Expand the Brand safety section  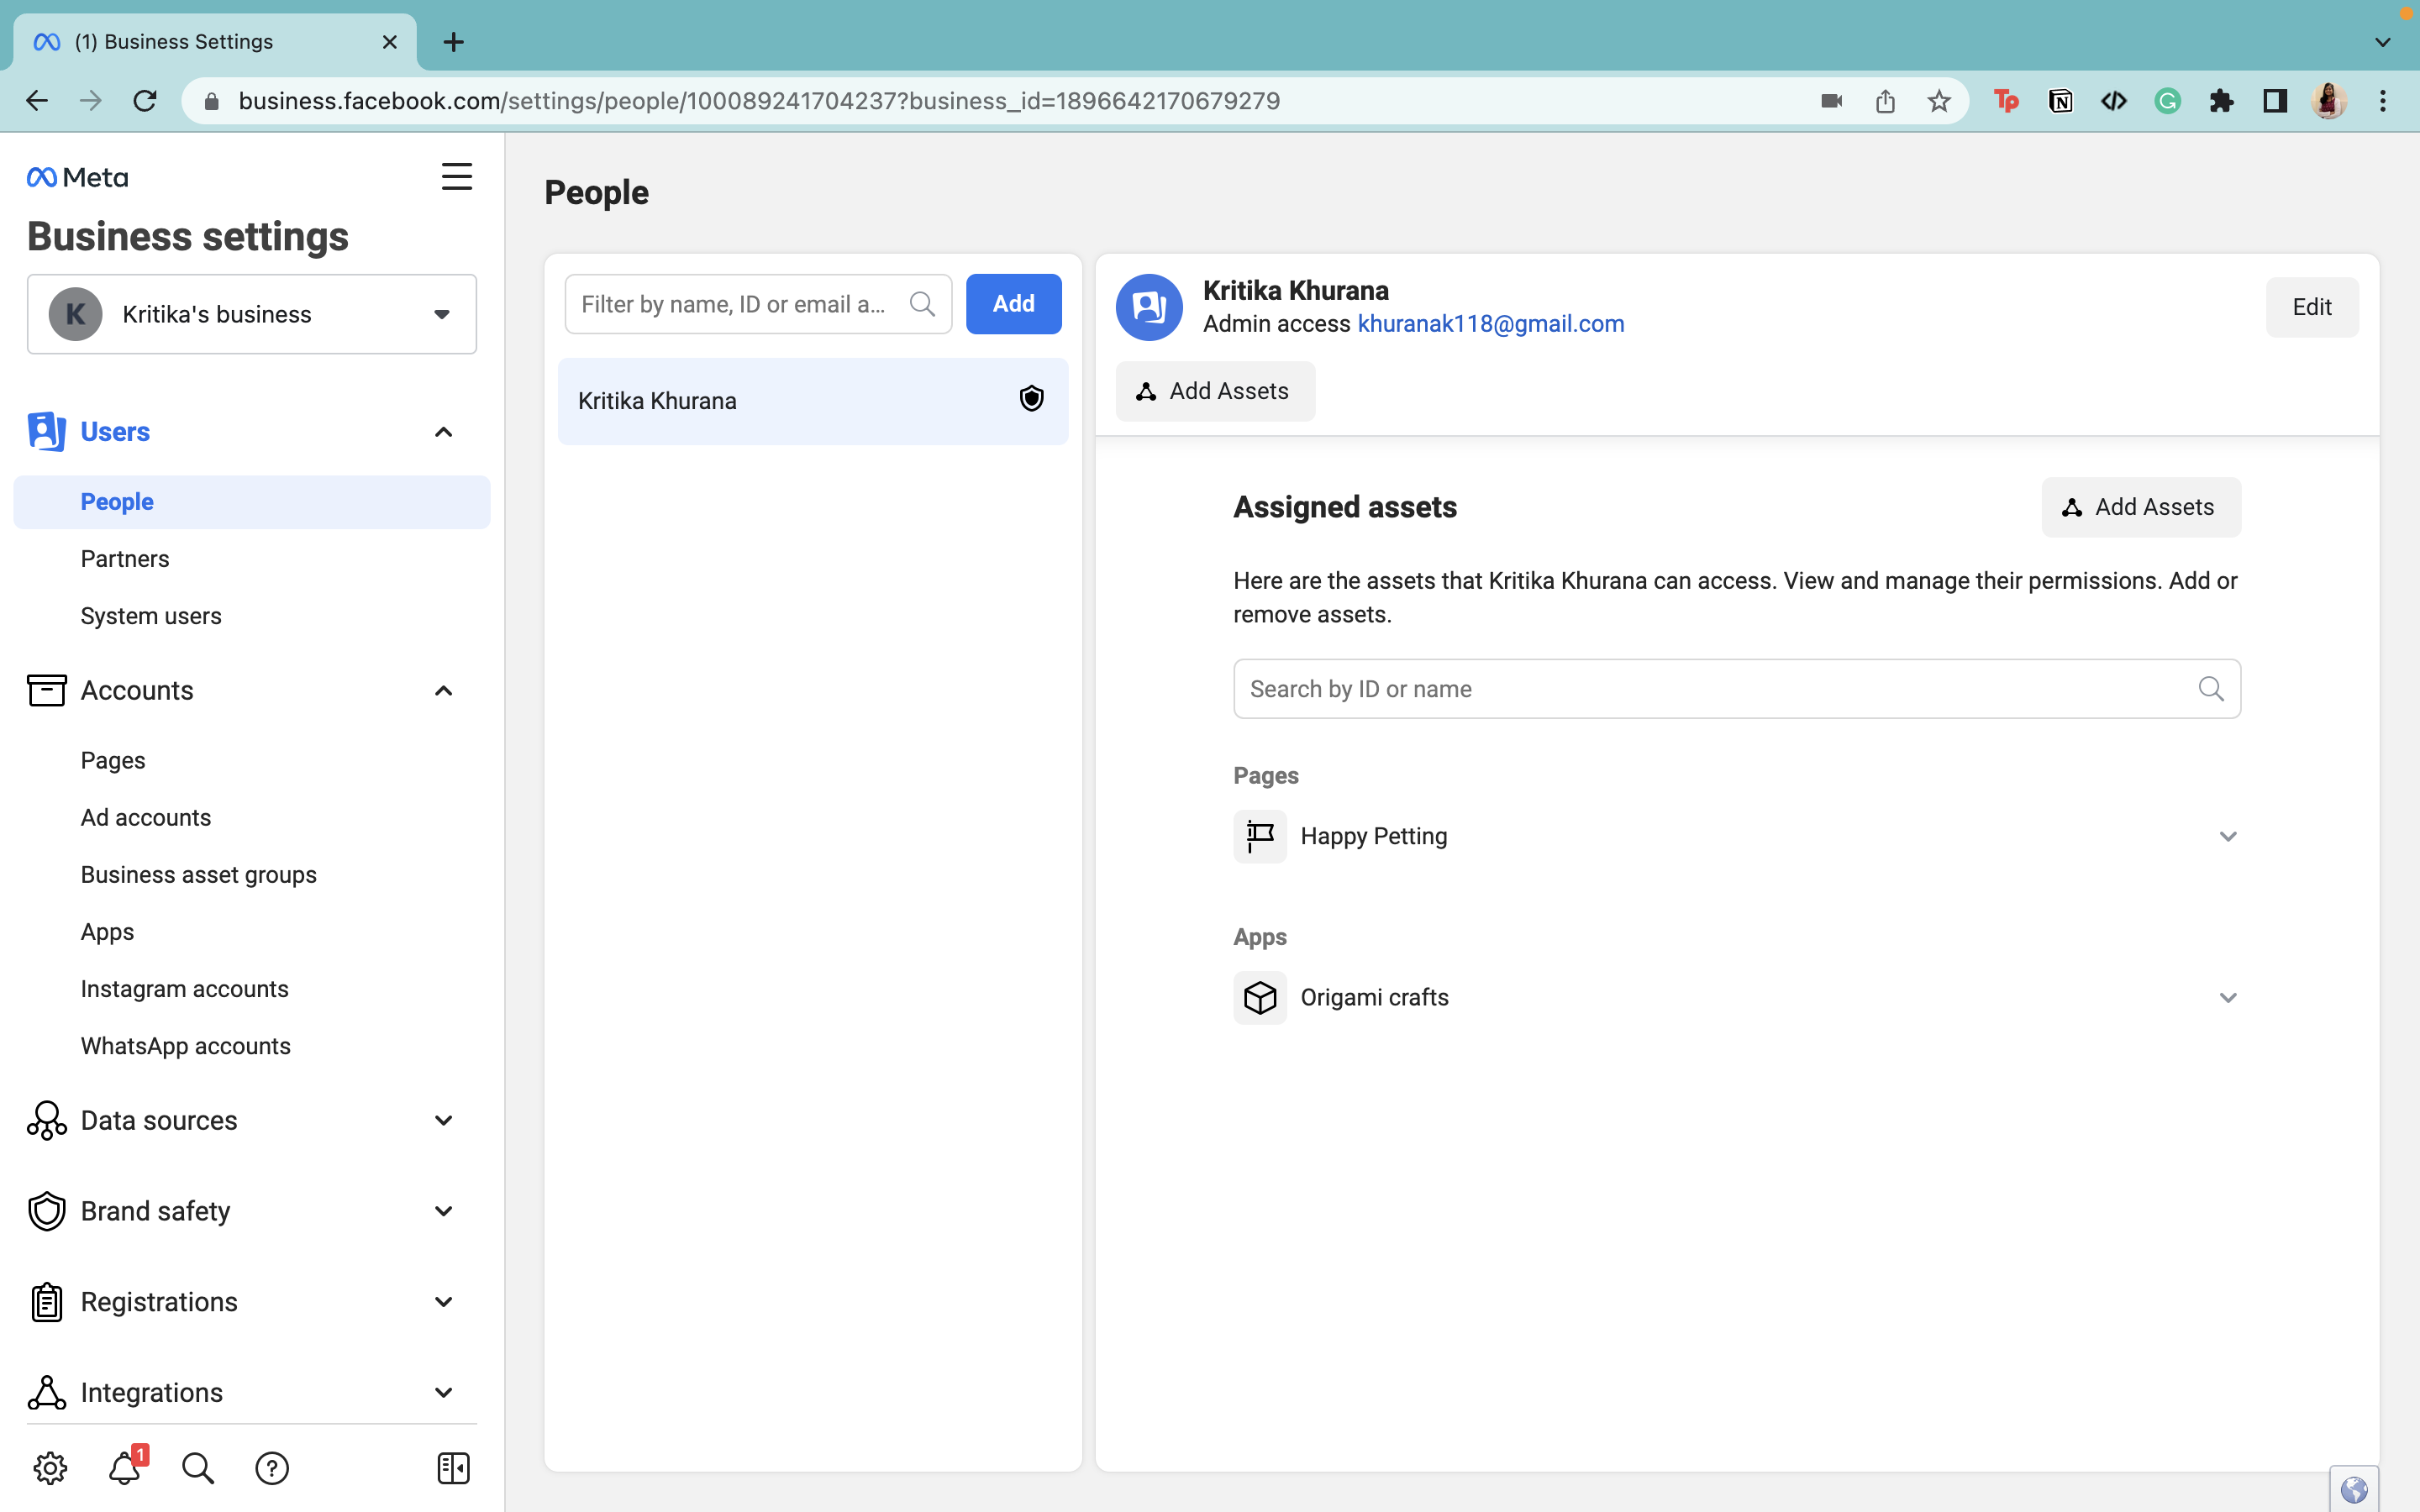[x=443, y=1211]
